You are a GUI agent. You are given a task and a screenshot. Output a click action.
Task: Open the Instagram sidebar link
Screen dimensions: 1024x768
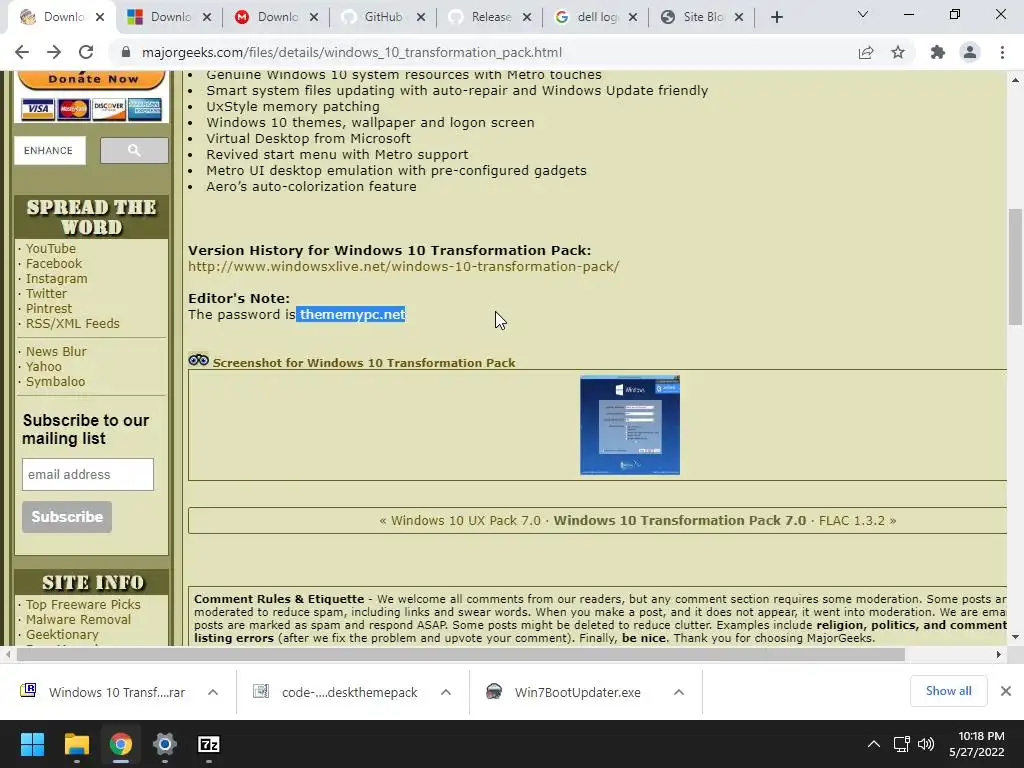pyautogui.click(x=56, y=279)
